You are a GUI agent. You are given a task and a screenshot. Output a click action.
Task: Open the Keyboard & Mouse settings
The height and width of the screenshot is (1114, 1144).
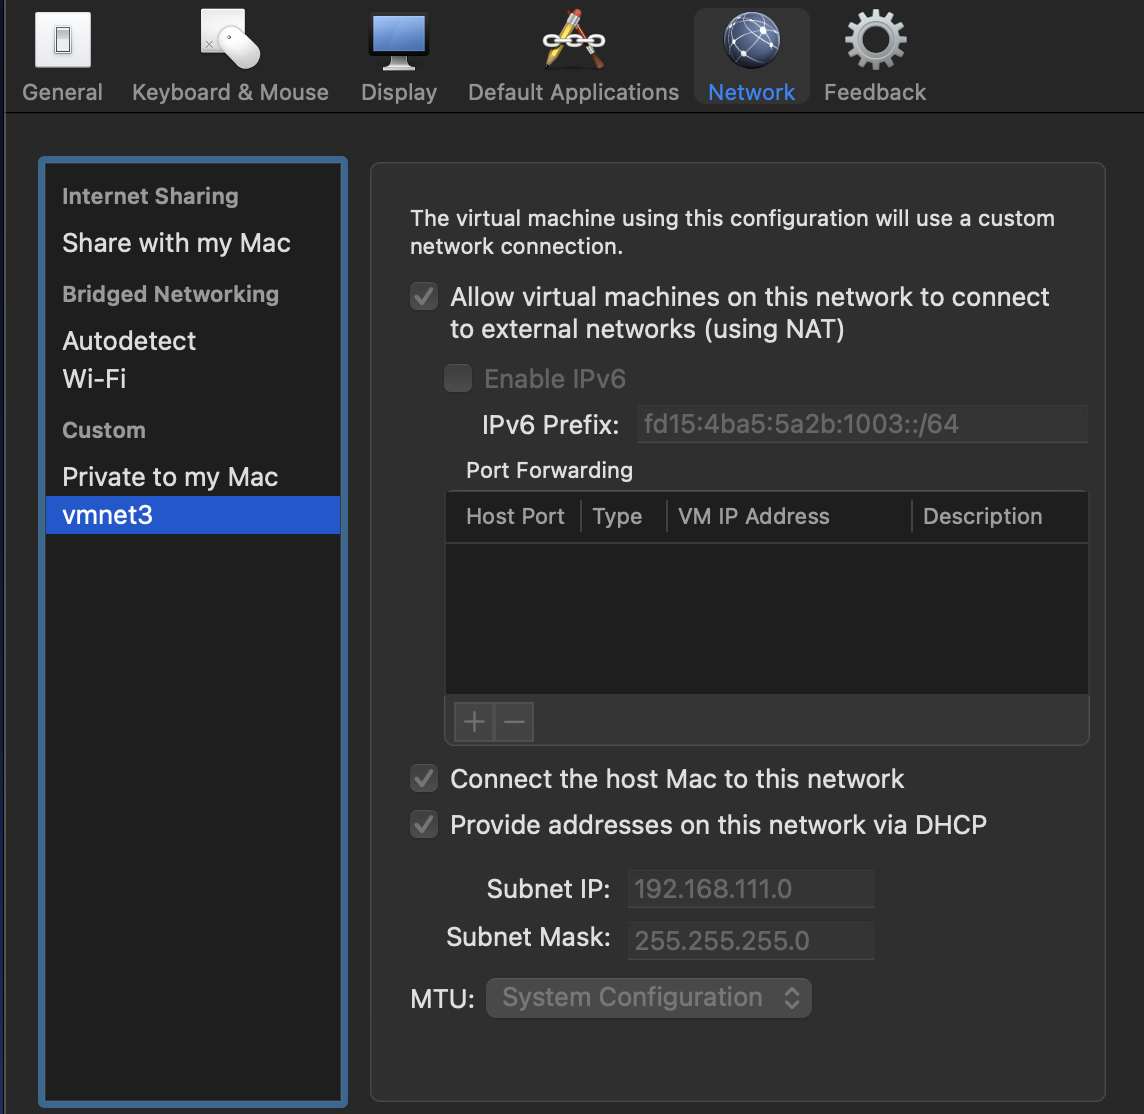[230, 55]
